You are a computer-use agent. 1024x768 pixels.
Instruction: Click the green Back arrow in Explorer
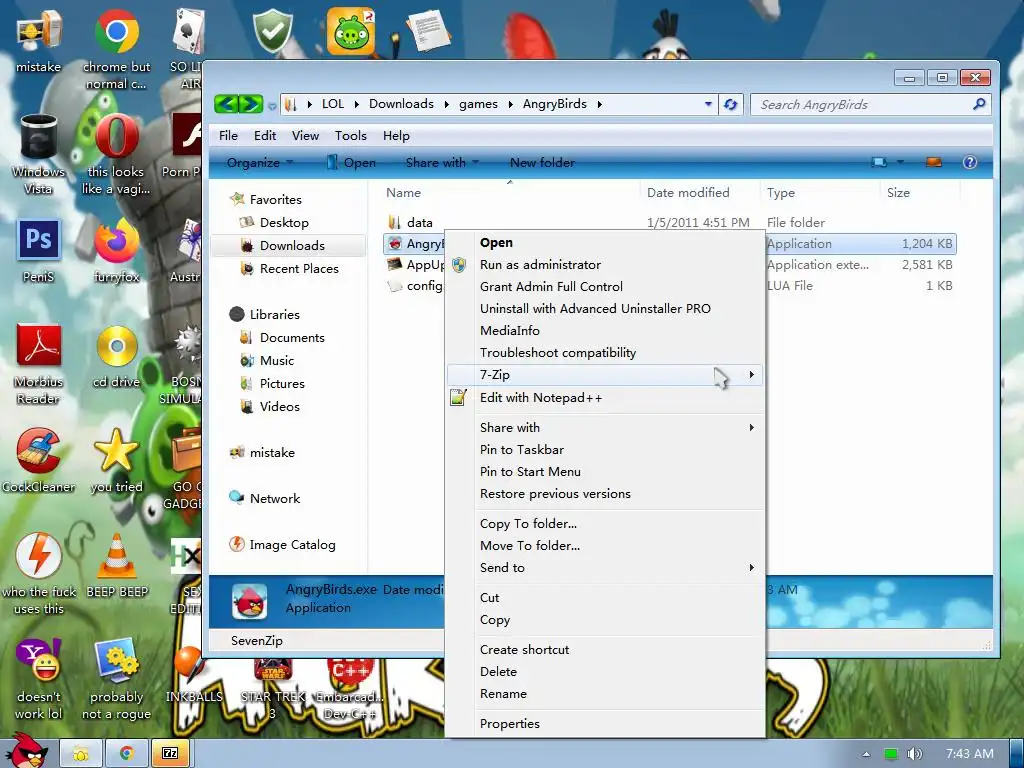click(x=226, y=104)
